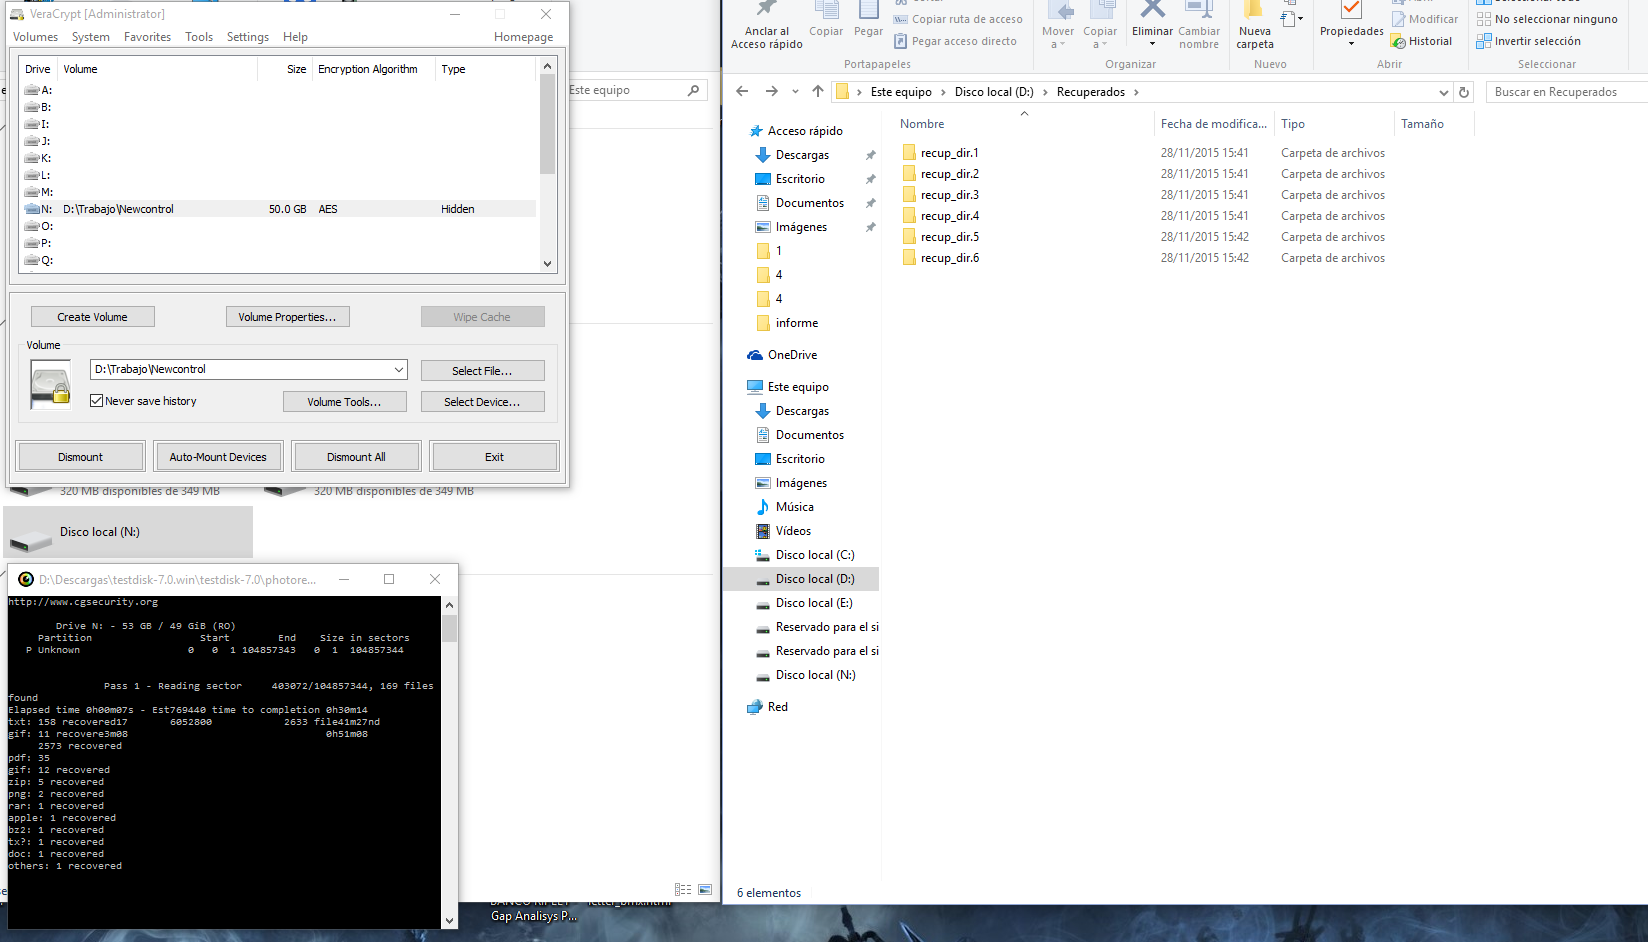This screenshot has width=1648, height=942.
Task: Click the Auto-Mount Devices button
Action: (219, 457)
